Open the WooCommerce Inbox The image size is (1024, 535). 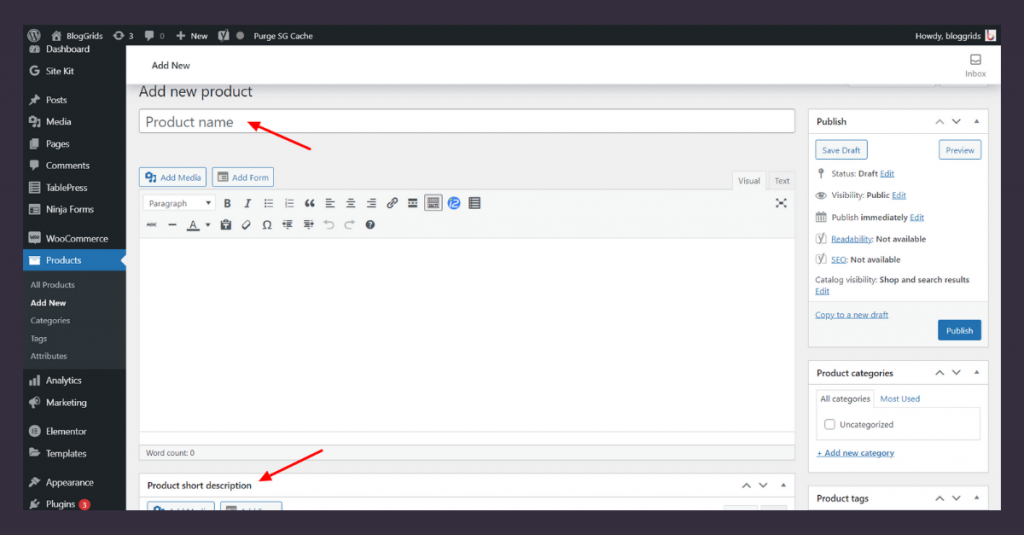(x=976, y=65)
